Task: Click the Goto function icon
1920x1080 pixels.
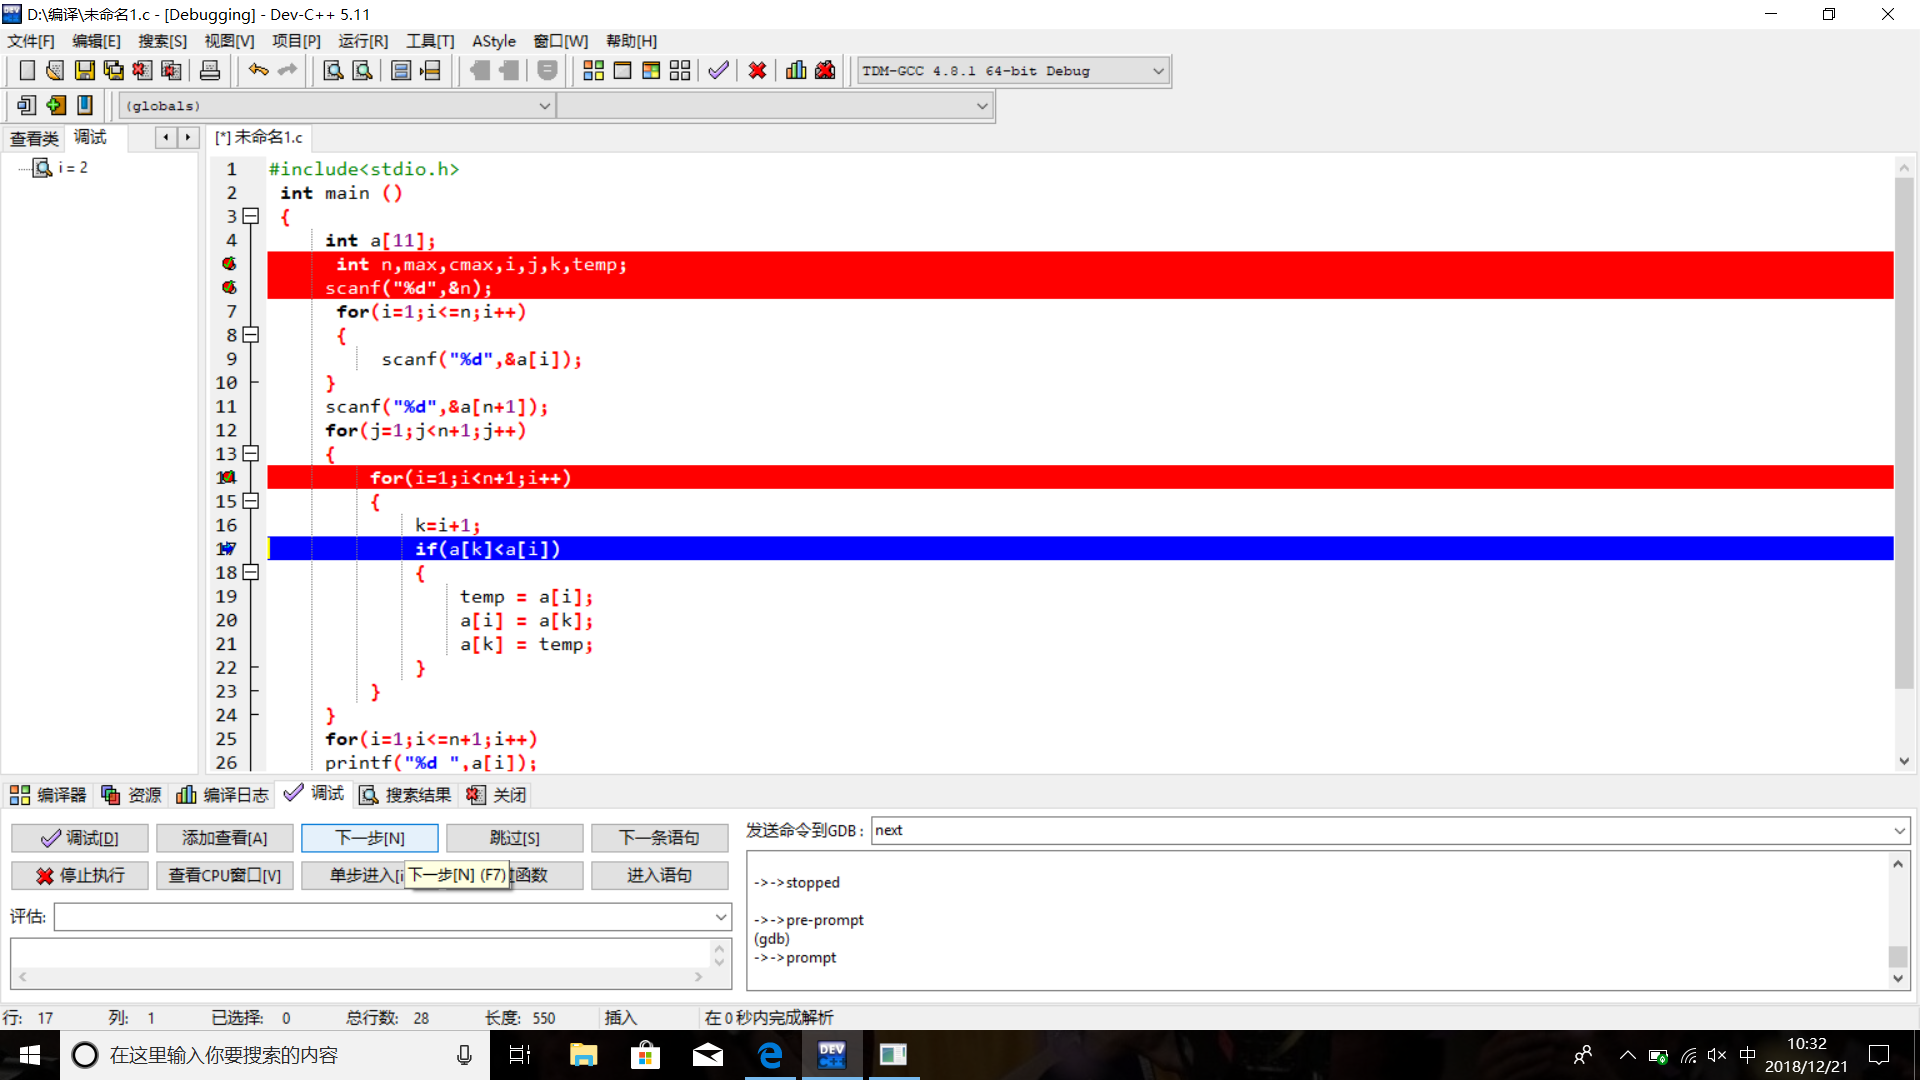Action: point(401,71)
